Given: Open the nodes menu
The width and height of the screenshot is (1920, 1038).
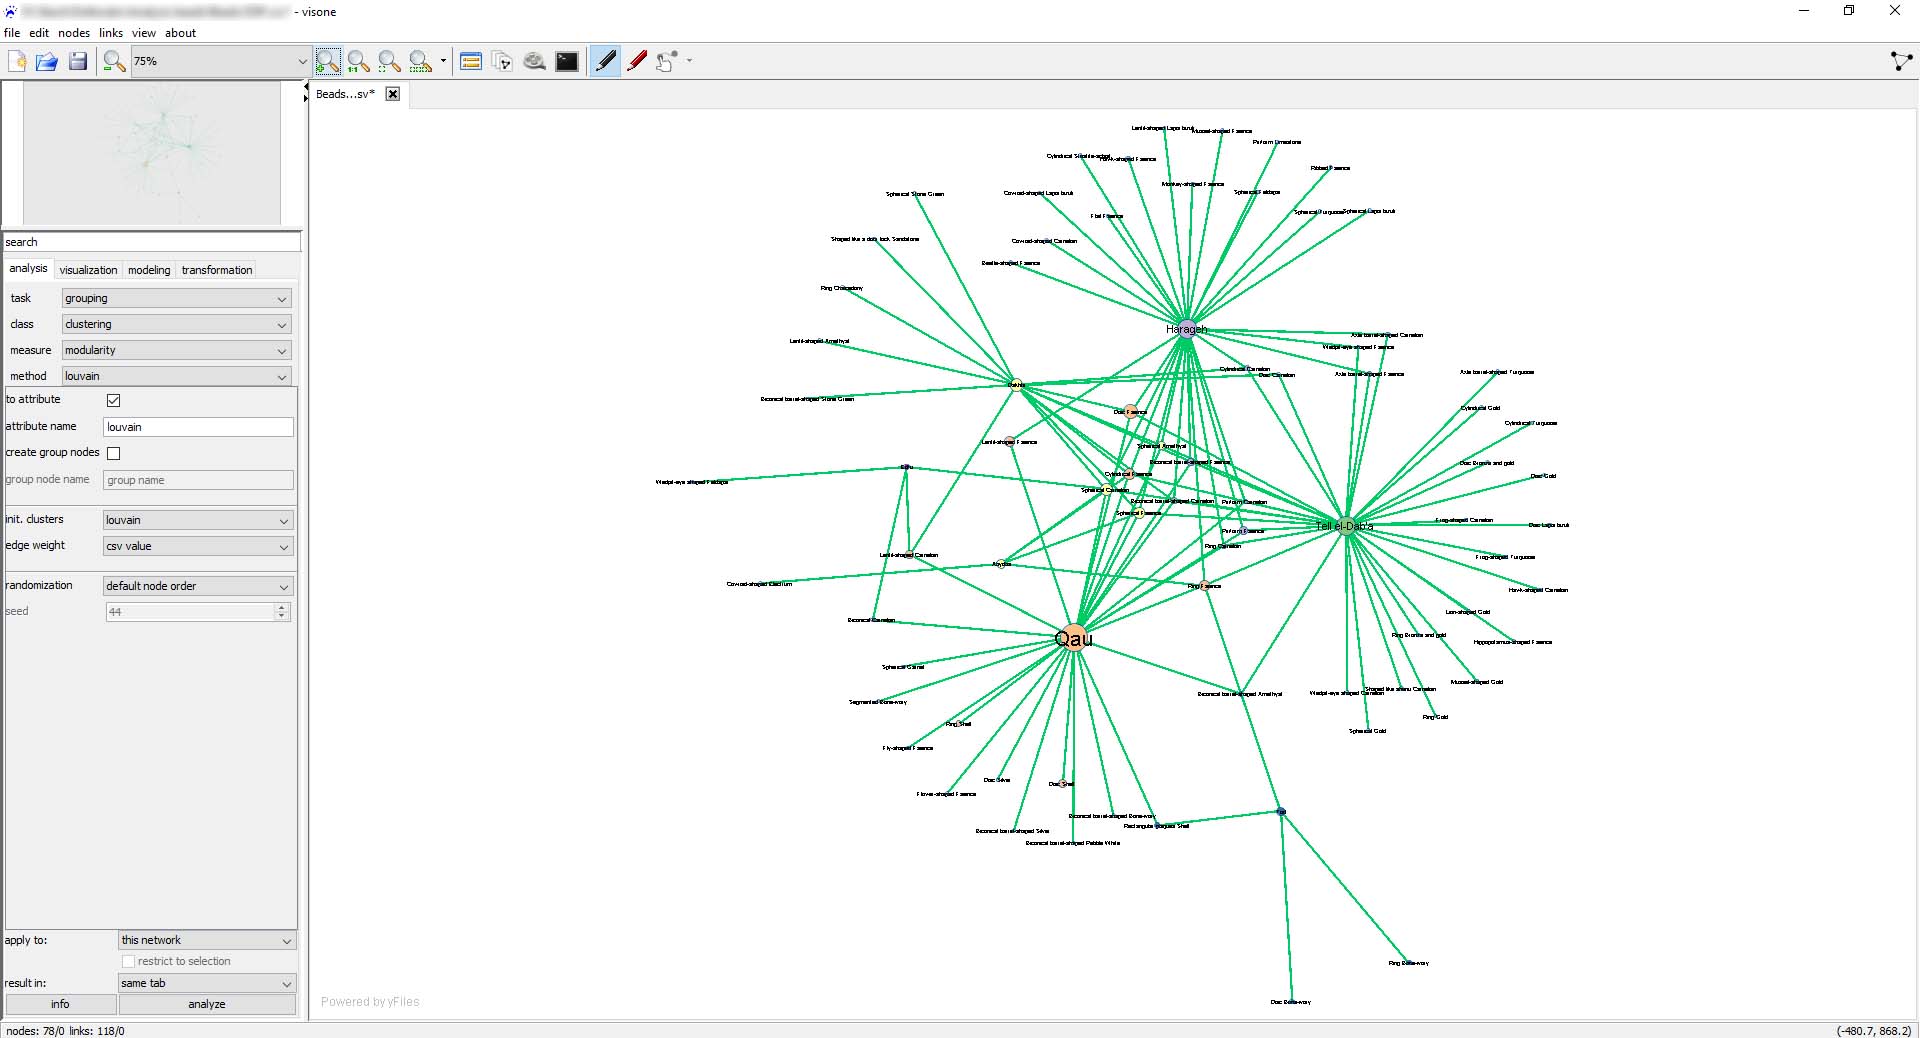Looking at the screenshot, I should coord(74,33).
